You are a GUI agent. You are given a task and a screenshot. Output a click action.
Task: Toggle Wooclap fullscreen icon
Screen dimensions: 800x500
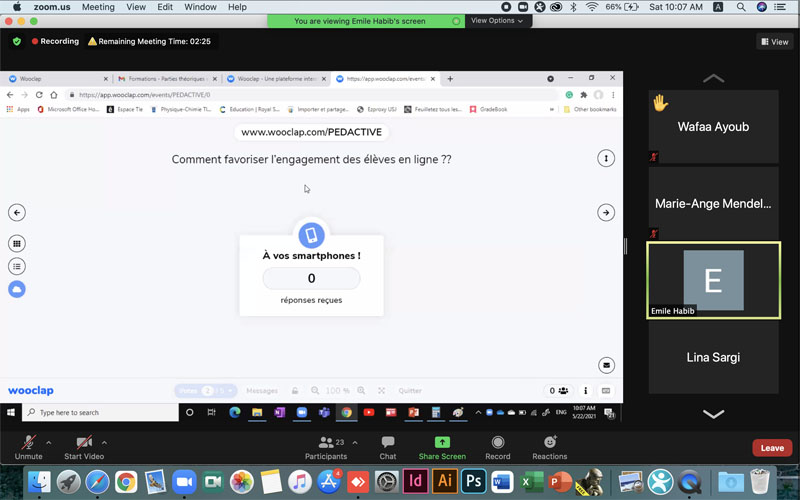(381, 391)
